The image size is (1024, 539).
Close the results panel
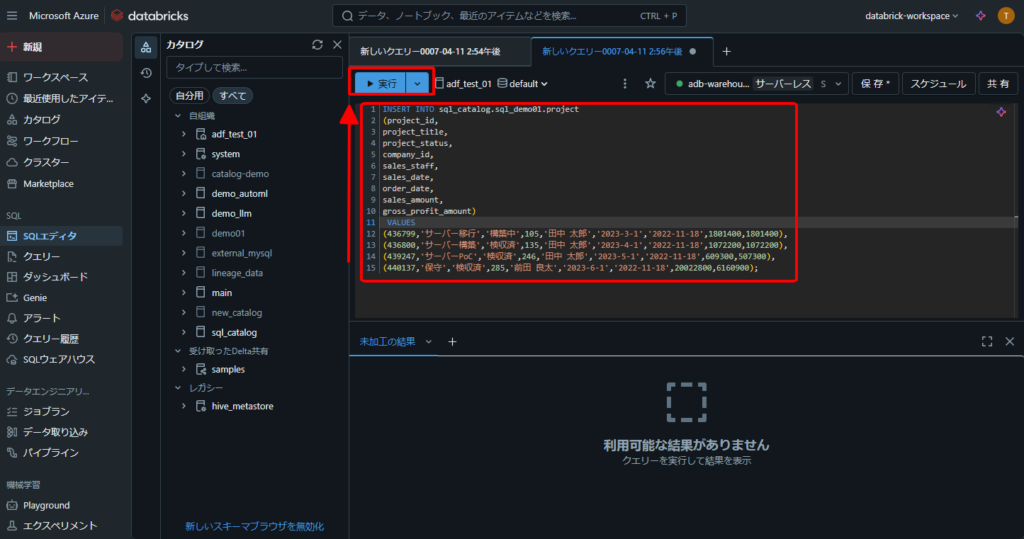(x=1010, y=342)
